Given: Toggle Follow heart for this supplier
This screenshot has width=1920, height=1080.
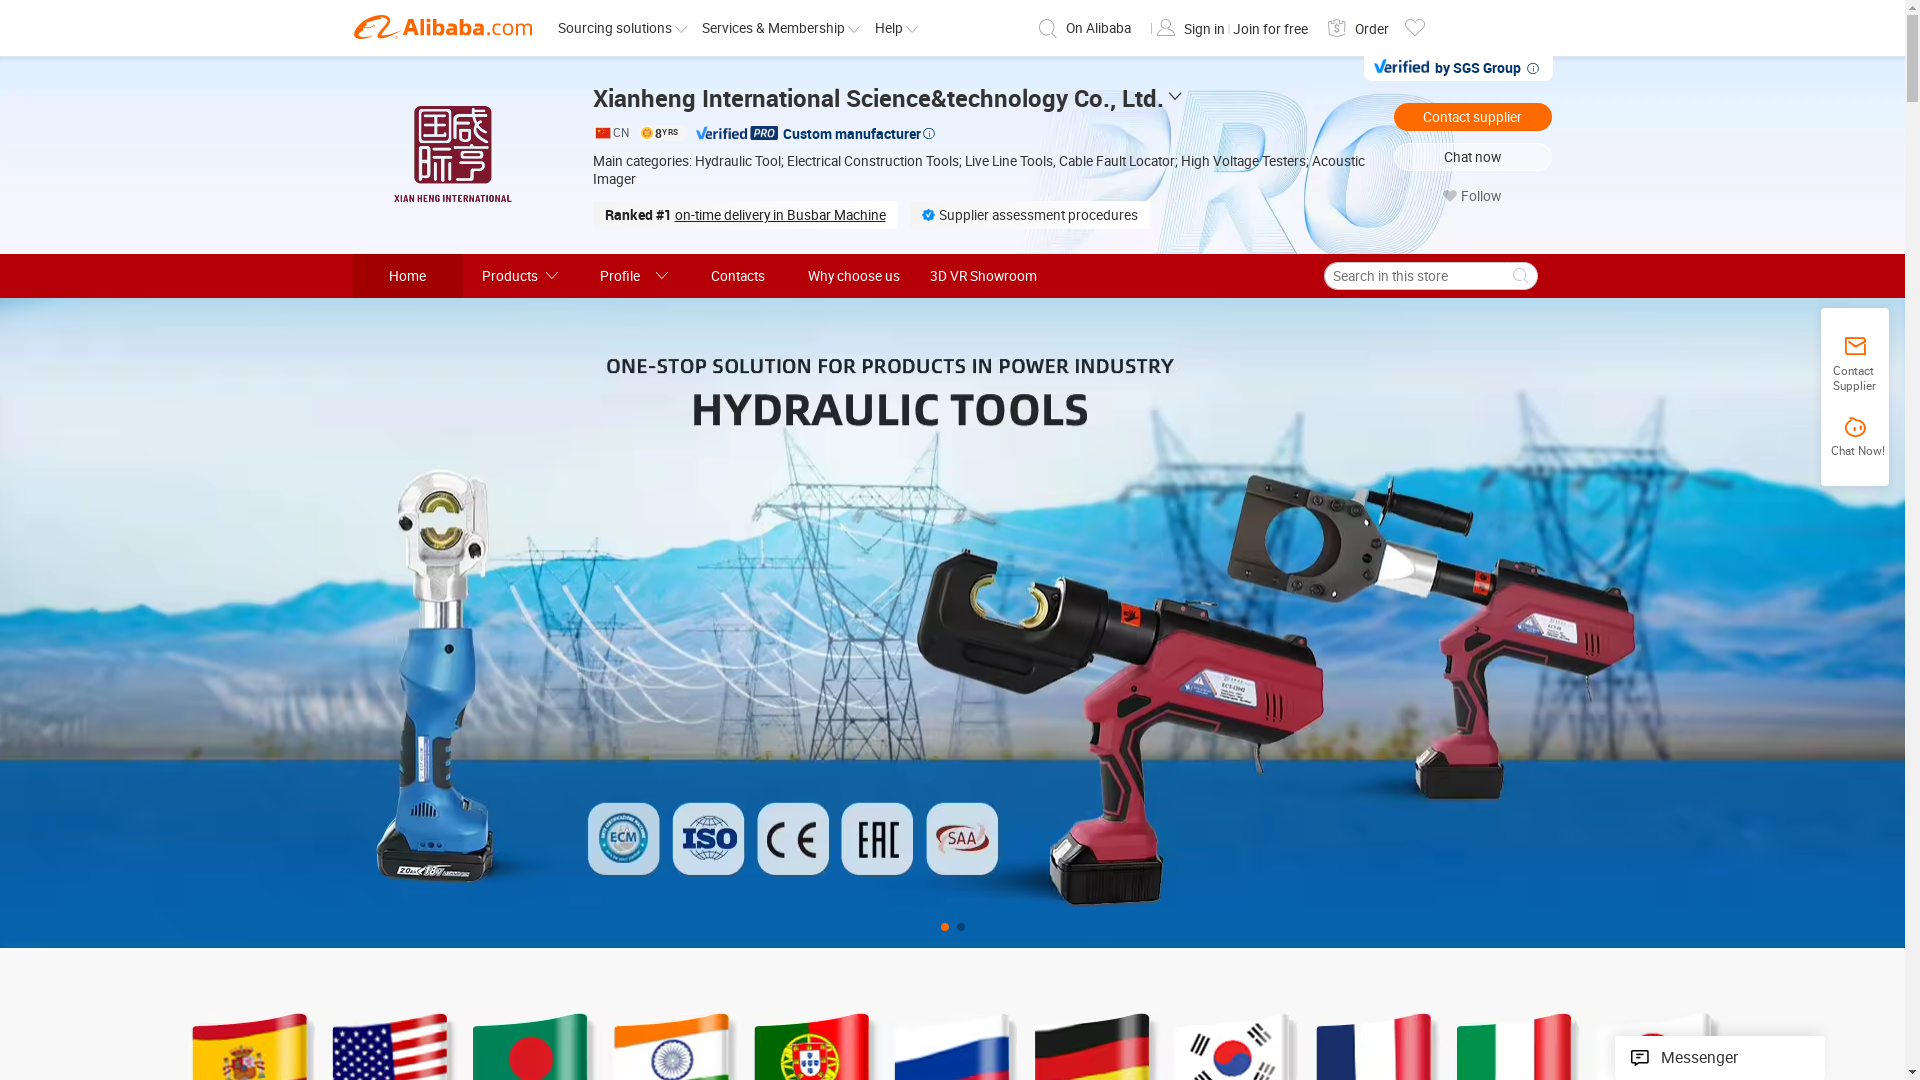Looking at the screenshot, I should 1450,197.
